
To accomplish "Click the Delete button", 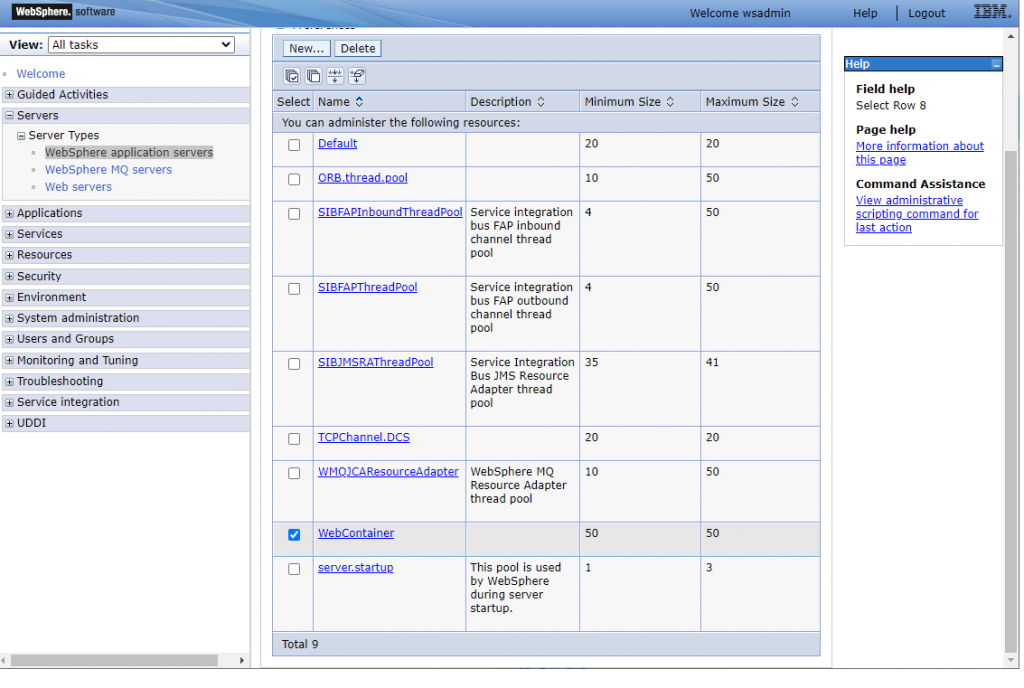I will (x=358, y=48).
